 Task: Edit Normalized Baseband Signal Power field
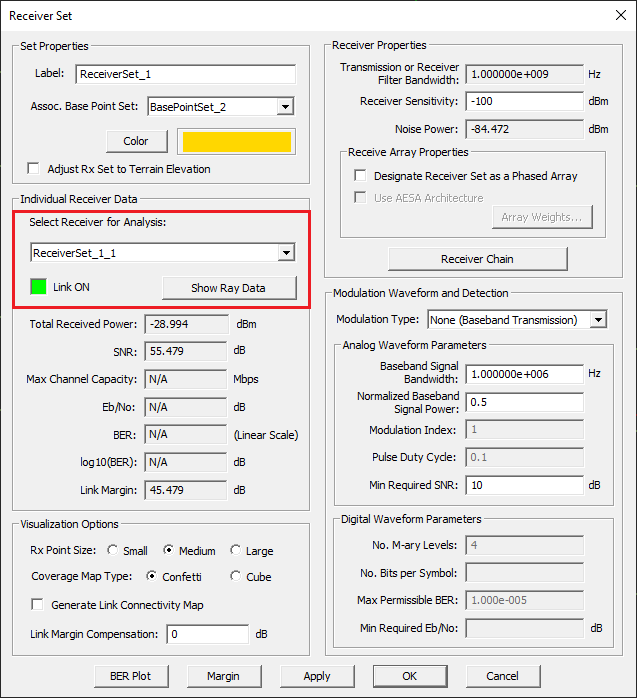pos(524,402)
